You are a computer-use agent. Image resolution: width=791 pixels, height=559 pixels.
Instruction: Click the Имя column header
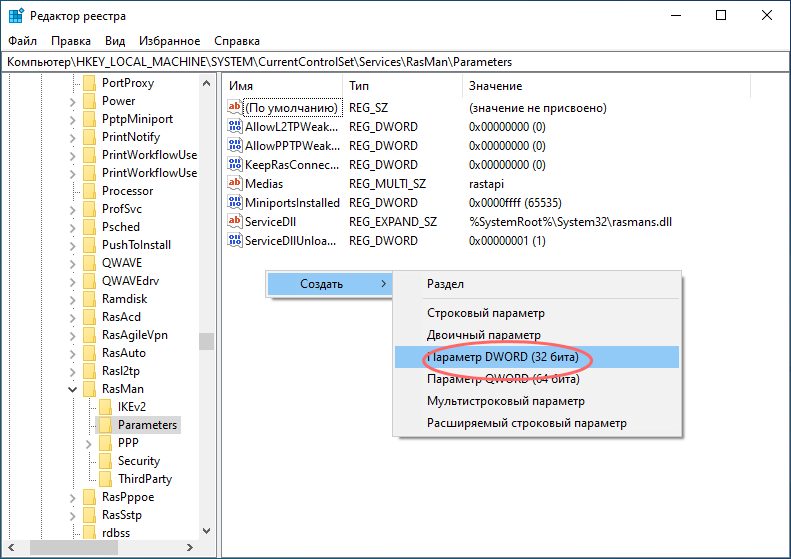pyautogui.click(x=284, y=86)
